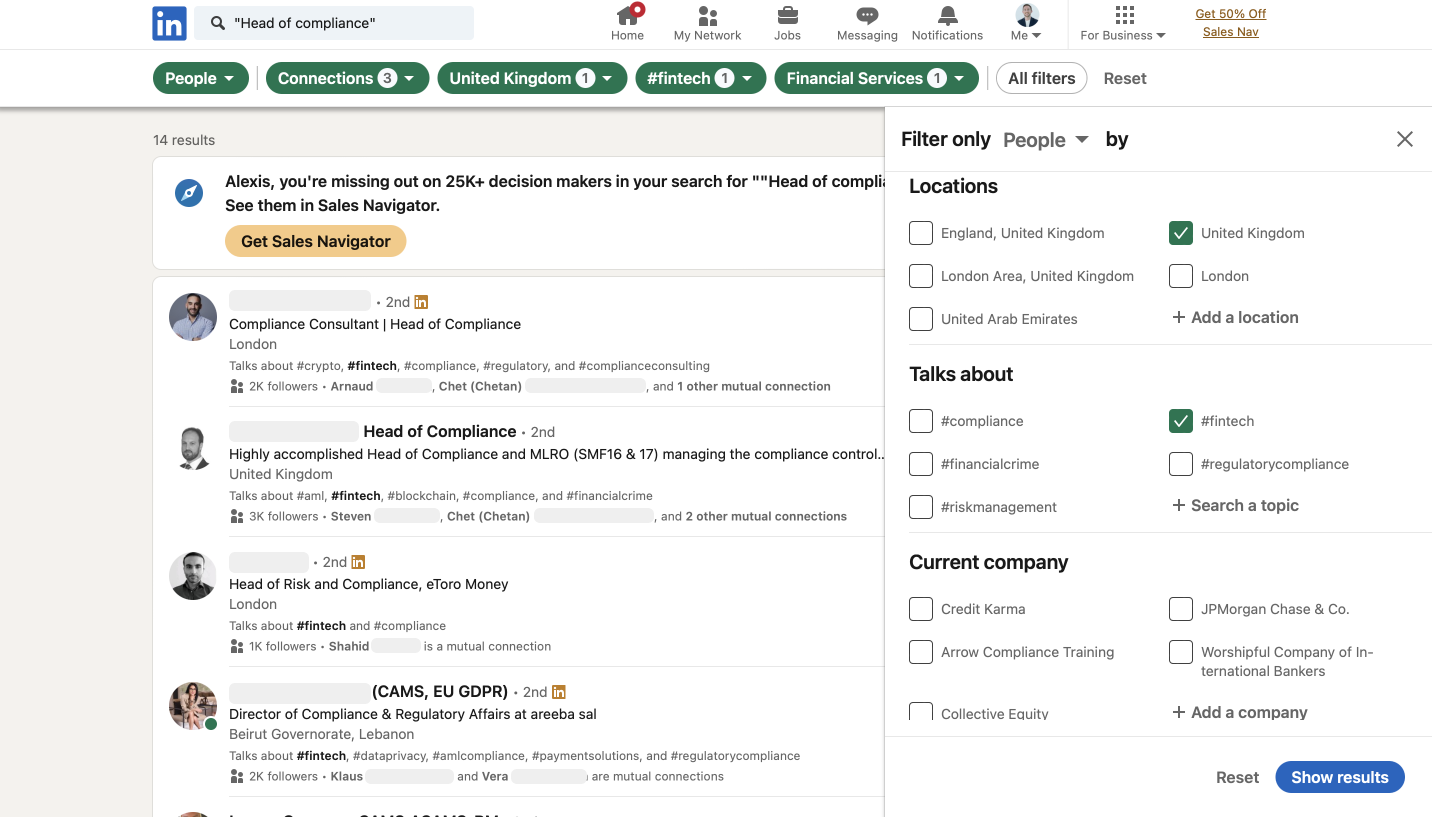Screen dimensions: 1432x817
Task: Open the Get 50% Off Sales Nav link
Action: pyautogui.click(x=1231, y=23)
